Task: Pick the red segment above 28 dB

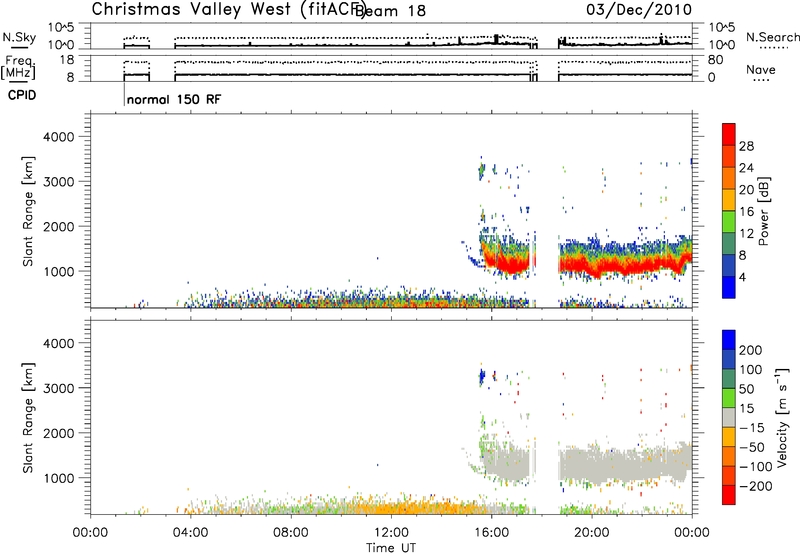Action: [x=729, y=134]
